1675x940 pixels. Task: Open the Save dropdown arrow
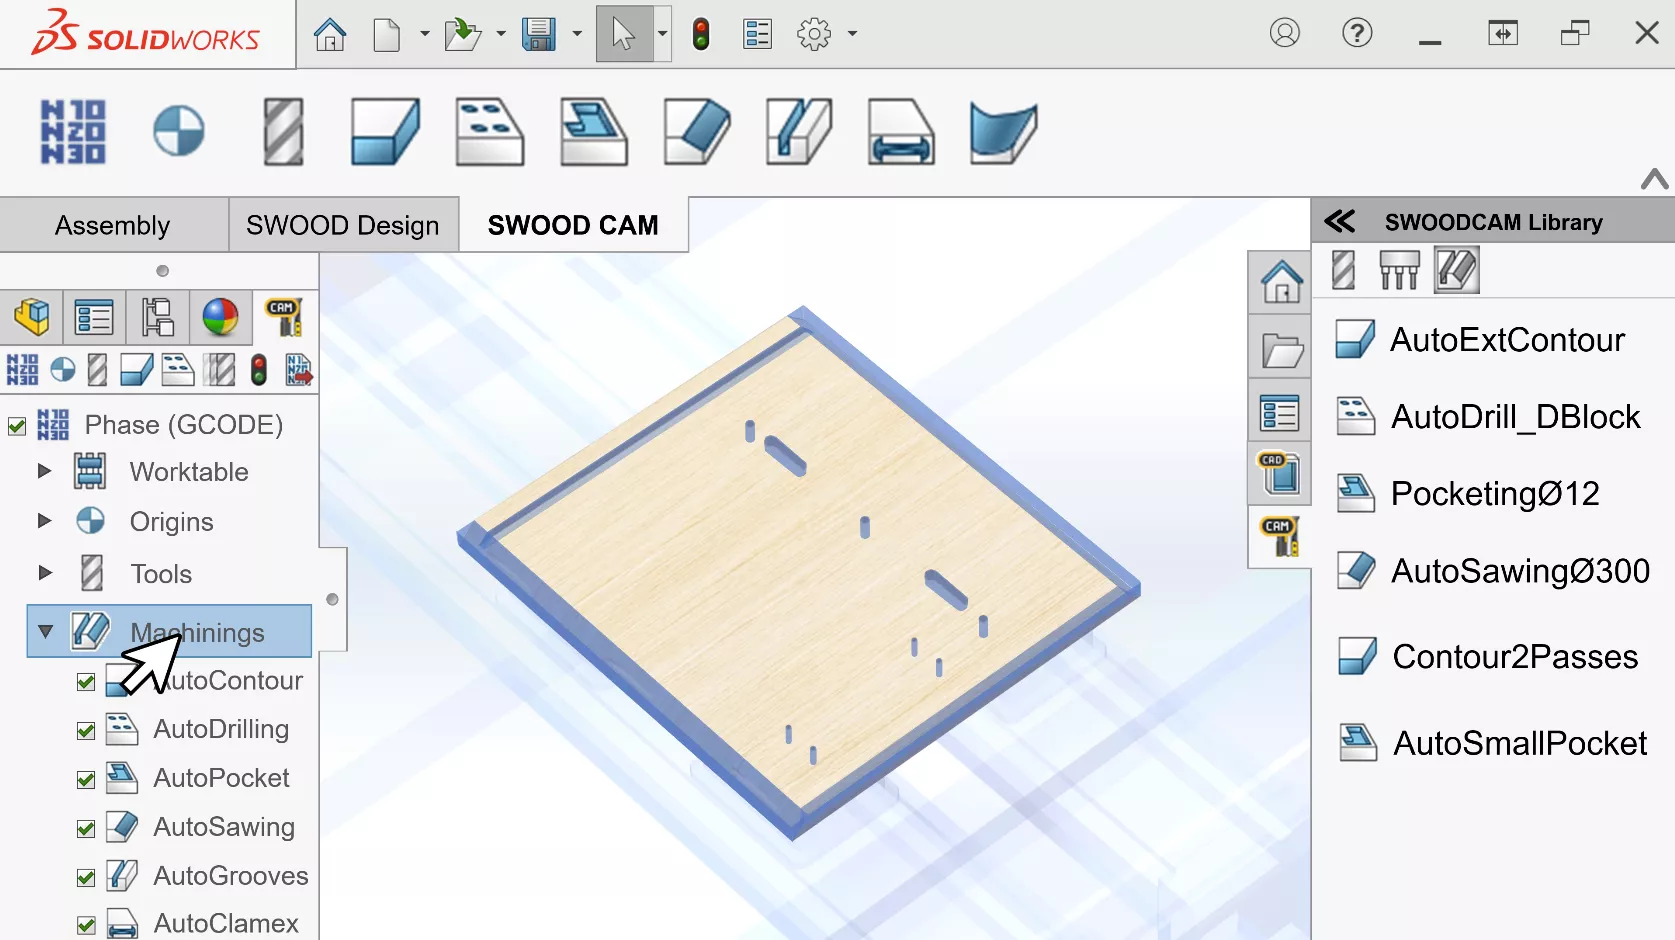tap(577, 34)
